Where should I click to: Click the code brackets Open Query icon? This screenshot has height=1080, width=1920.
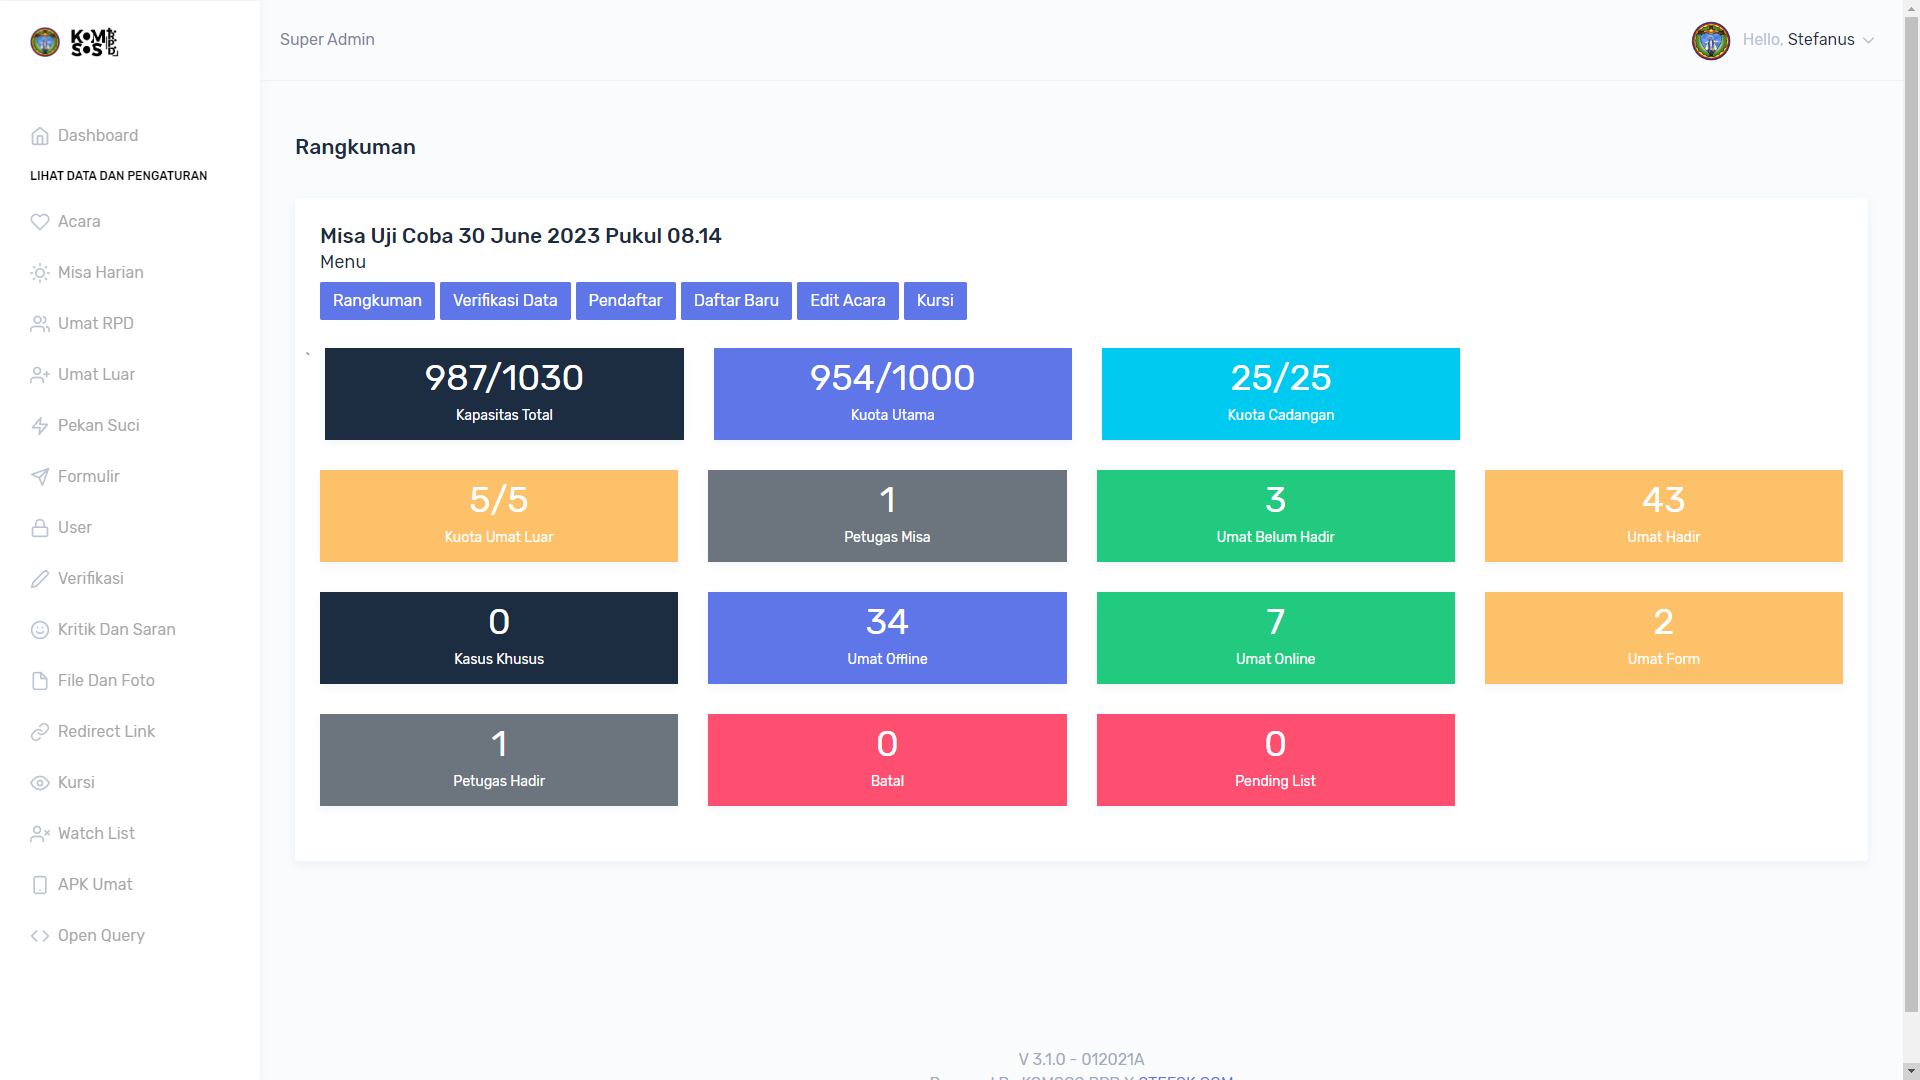pos(40,936)
